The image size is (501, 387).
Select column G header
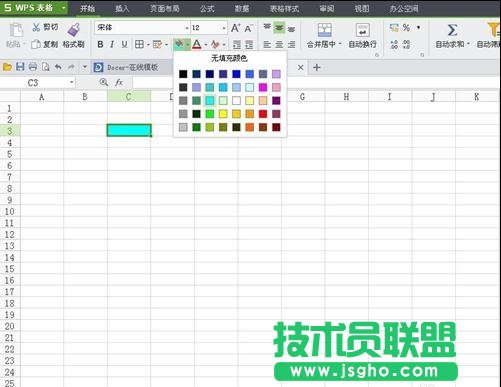(x=302, y=97)
